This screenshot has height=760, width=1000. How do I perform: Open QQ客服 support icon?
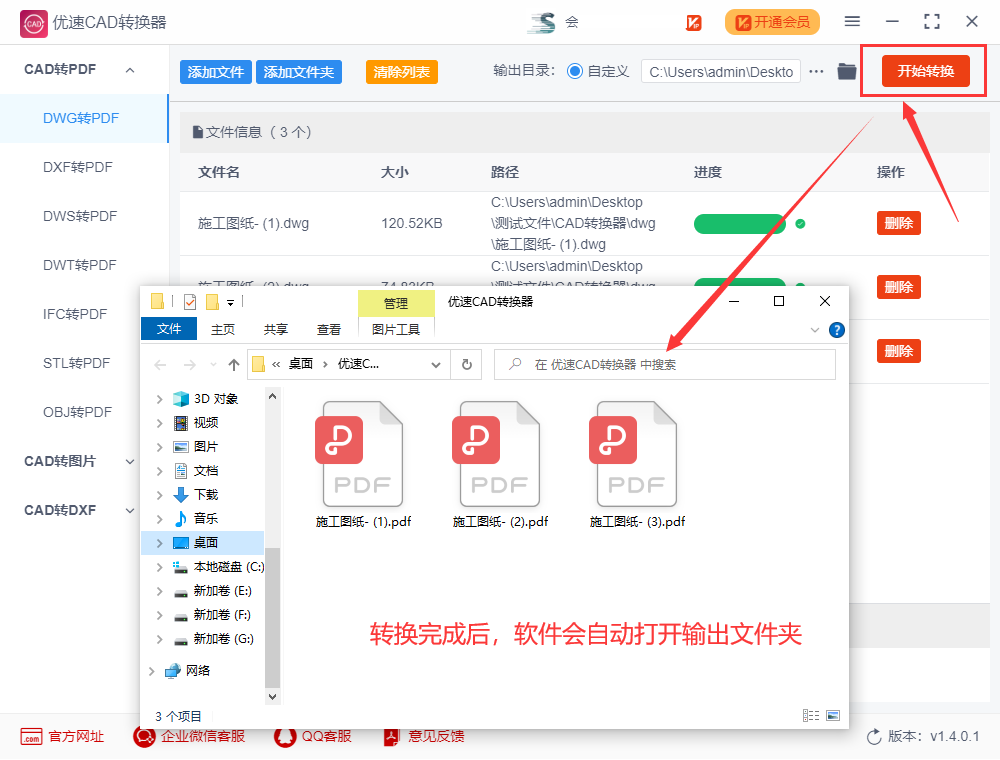tap(284, 736)
